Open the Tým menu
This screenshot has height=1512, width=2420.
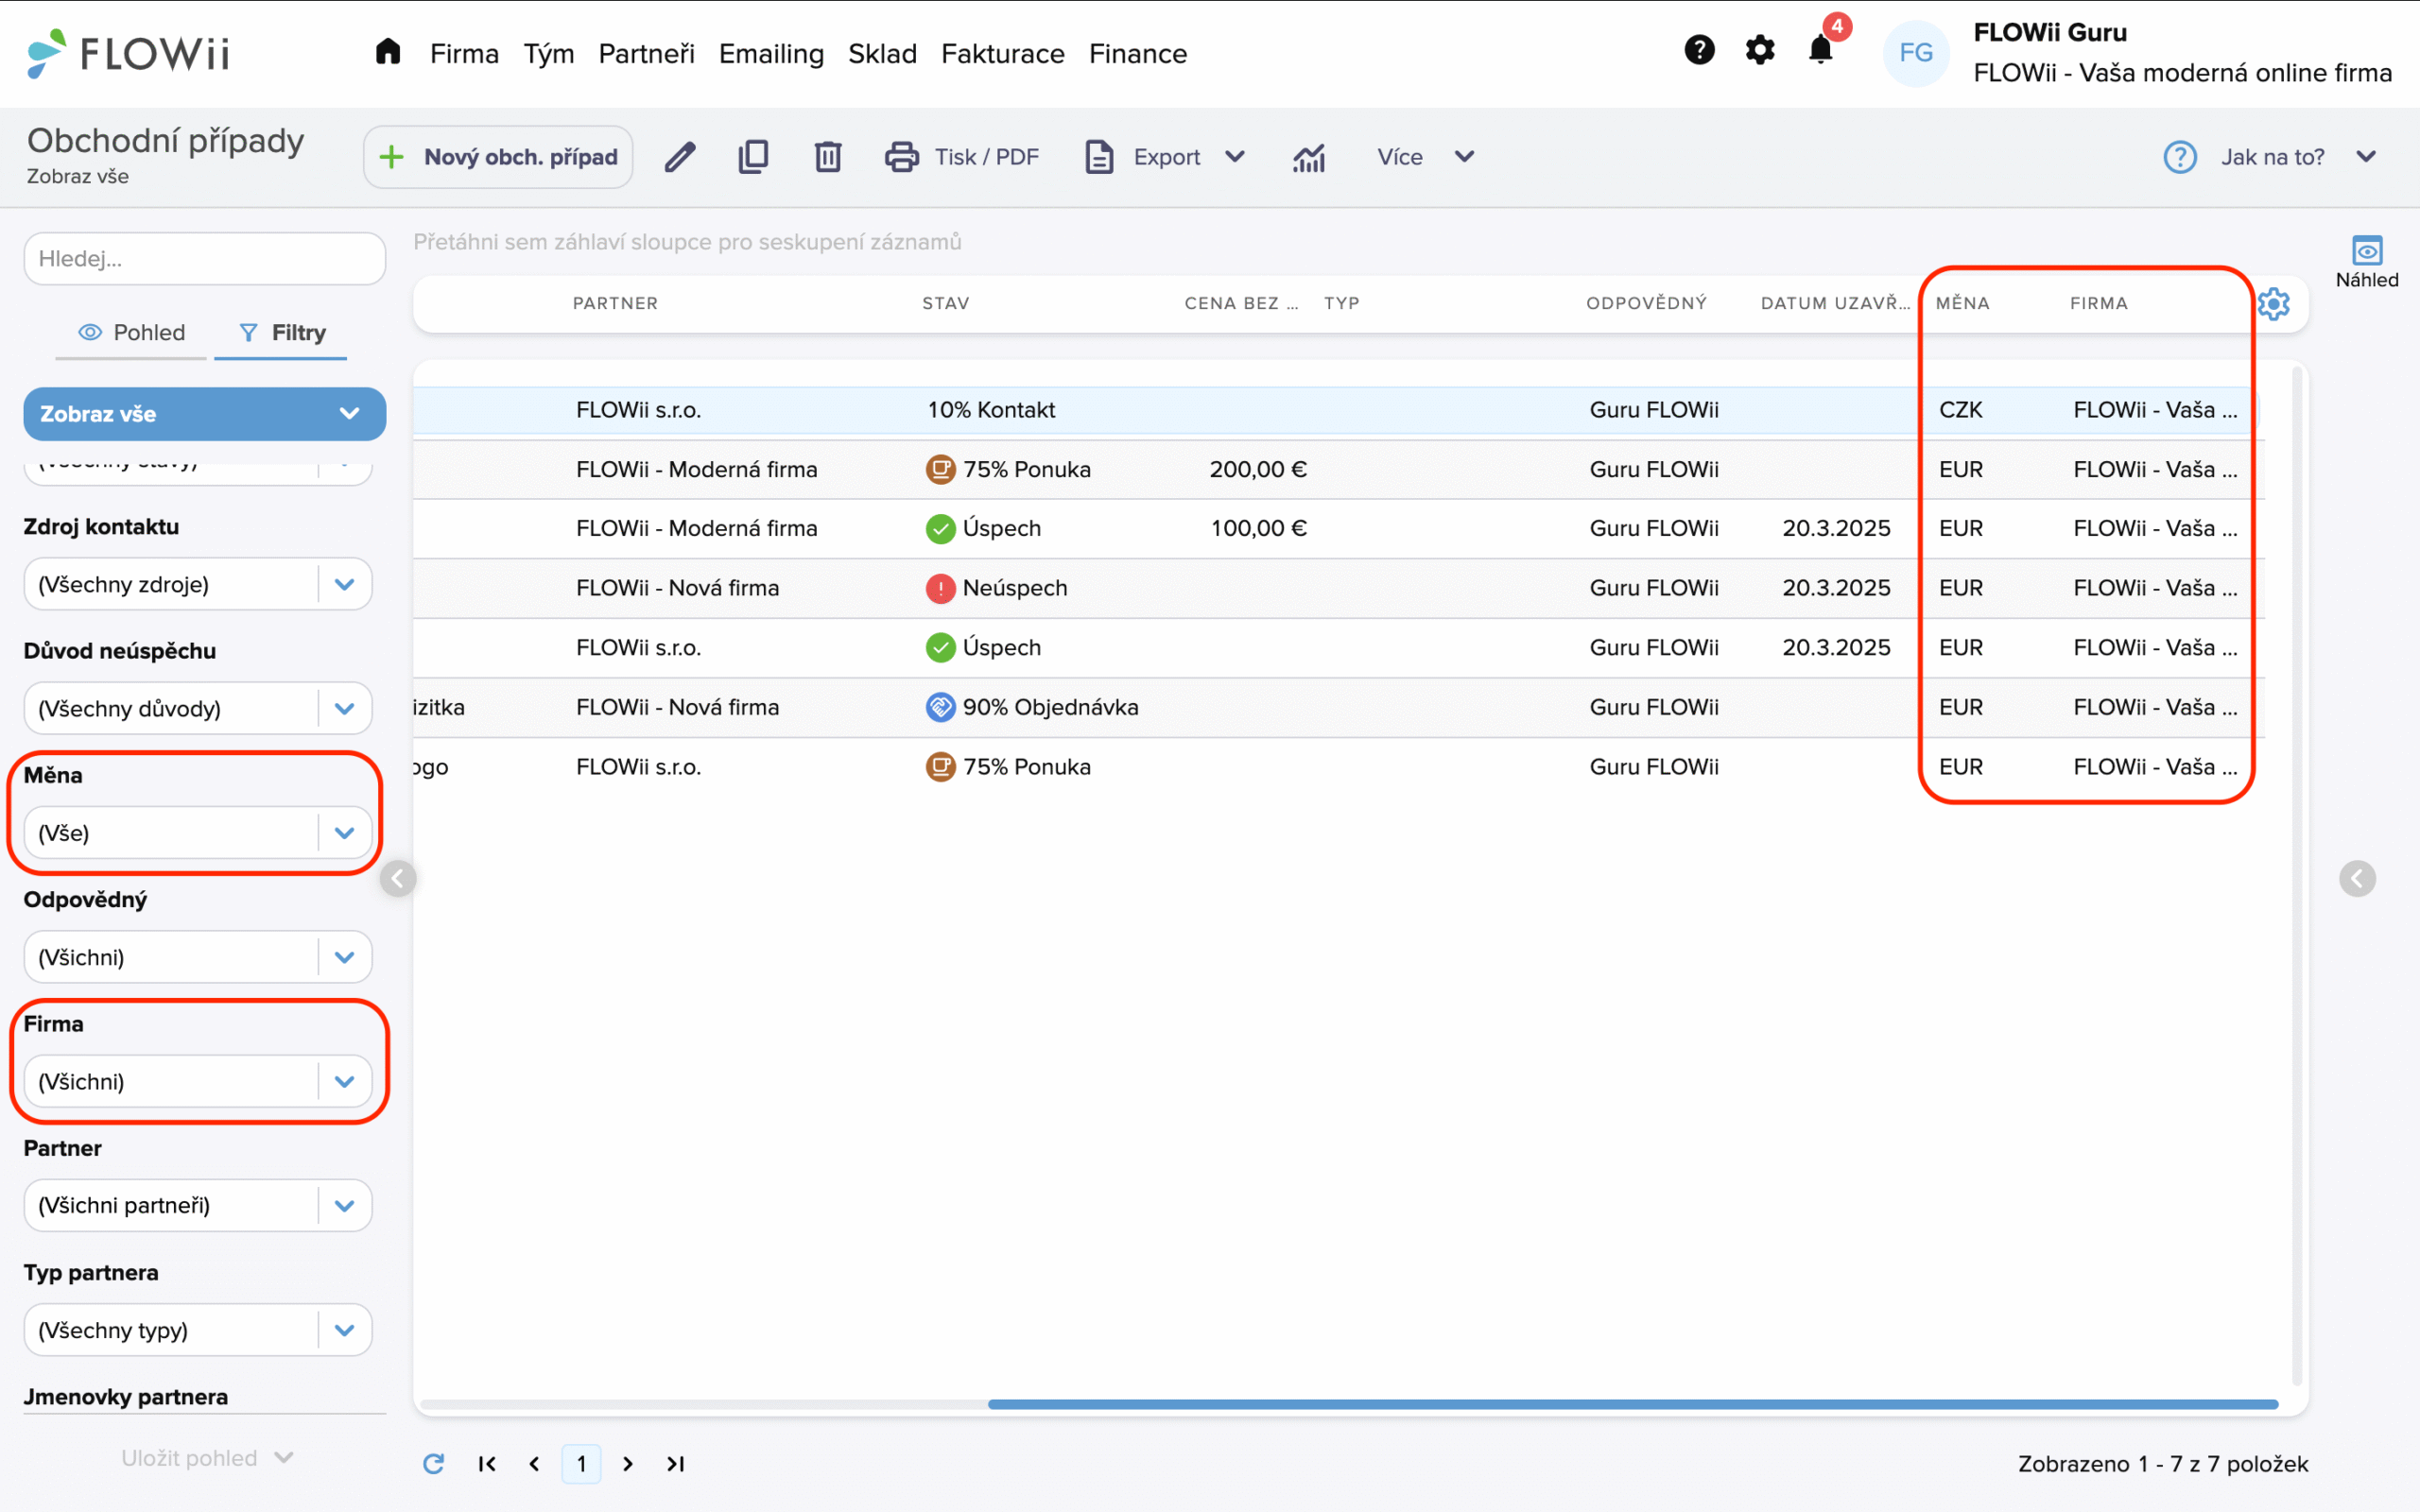click(548, 54)
